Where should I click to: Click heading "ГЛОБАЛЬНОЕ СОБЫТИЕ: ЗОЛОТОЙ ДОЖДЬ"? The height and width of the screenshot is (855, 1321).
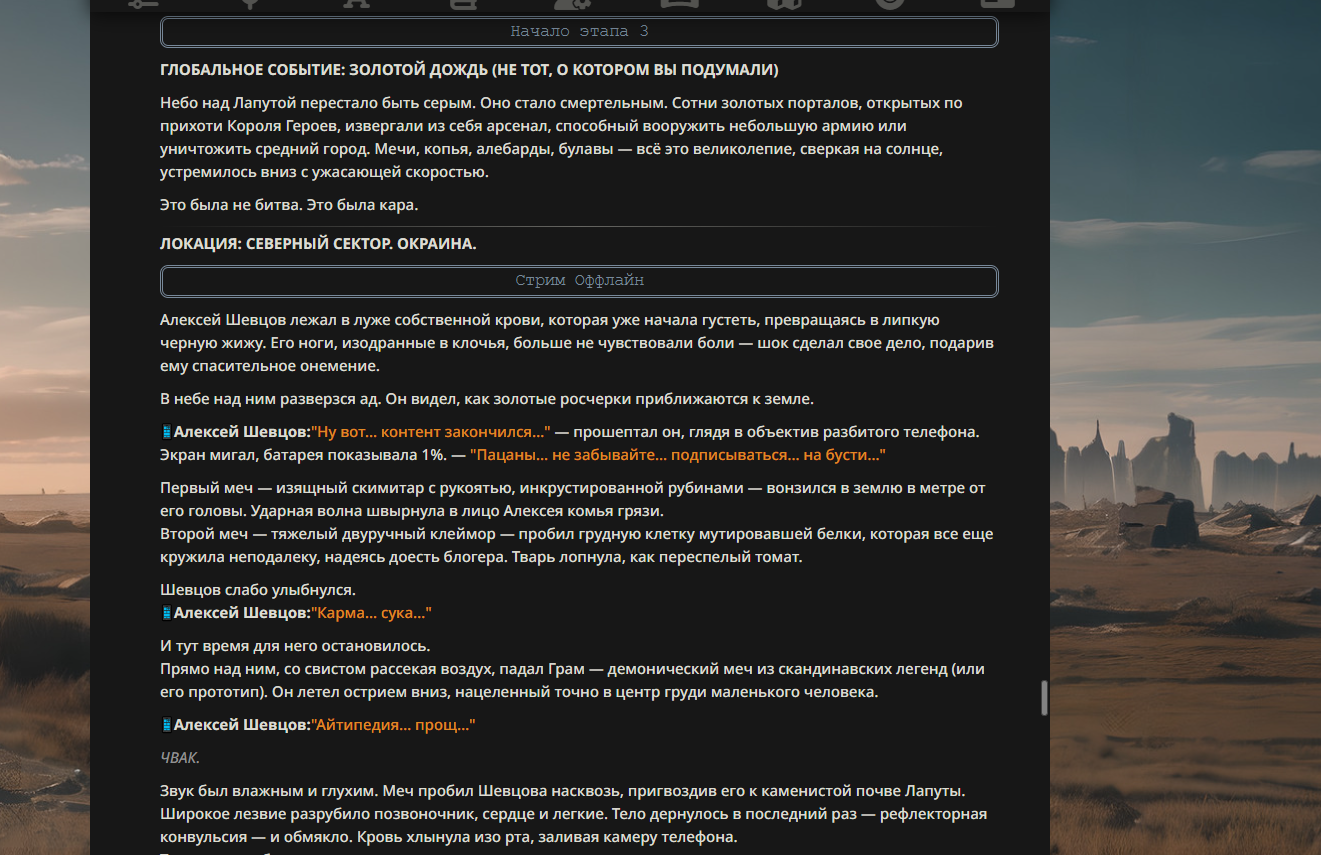(469, 70)
